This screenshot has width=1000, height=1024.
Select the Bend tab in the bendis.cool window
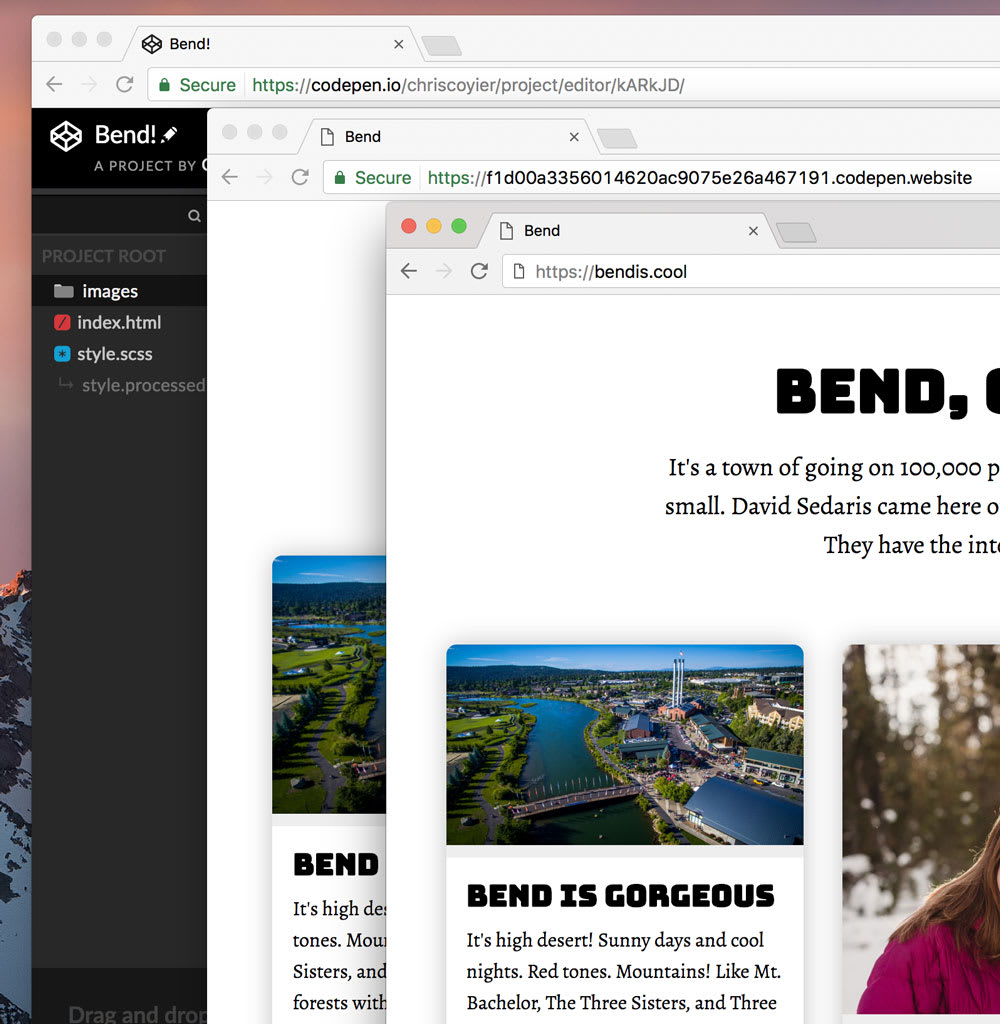pos(540,231)
